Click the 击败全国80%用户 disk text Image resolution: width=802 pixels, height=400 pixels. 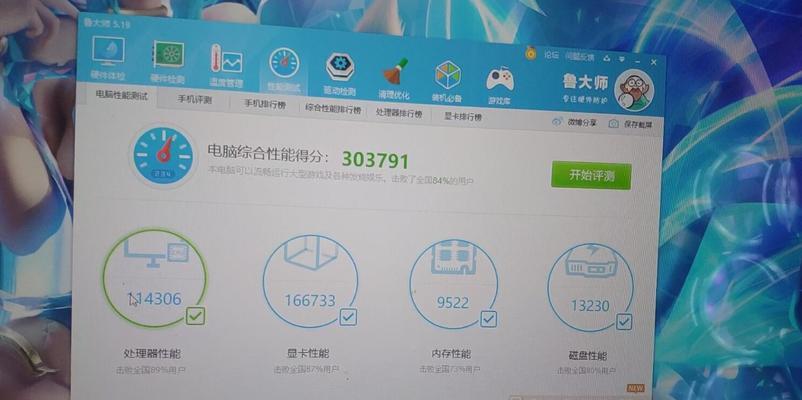[x=586, y=370]
